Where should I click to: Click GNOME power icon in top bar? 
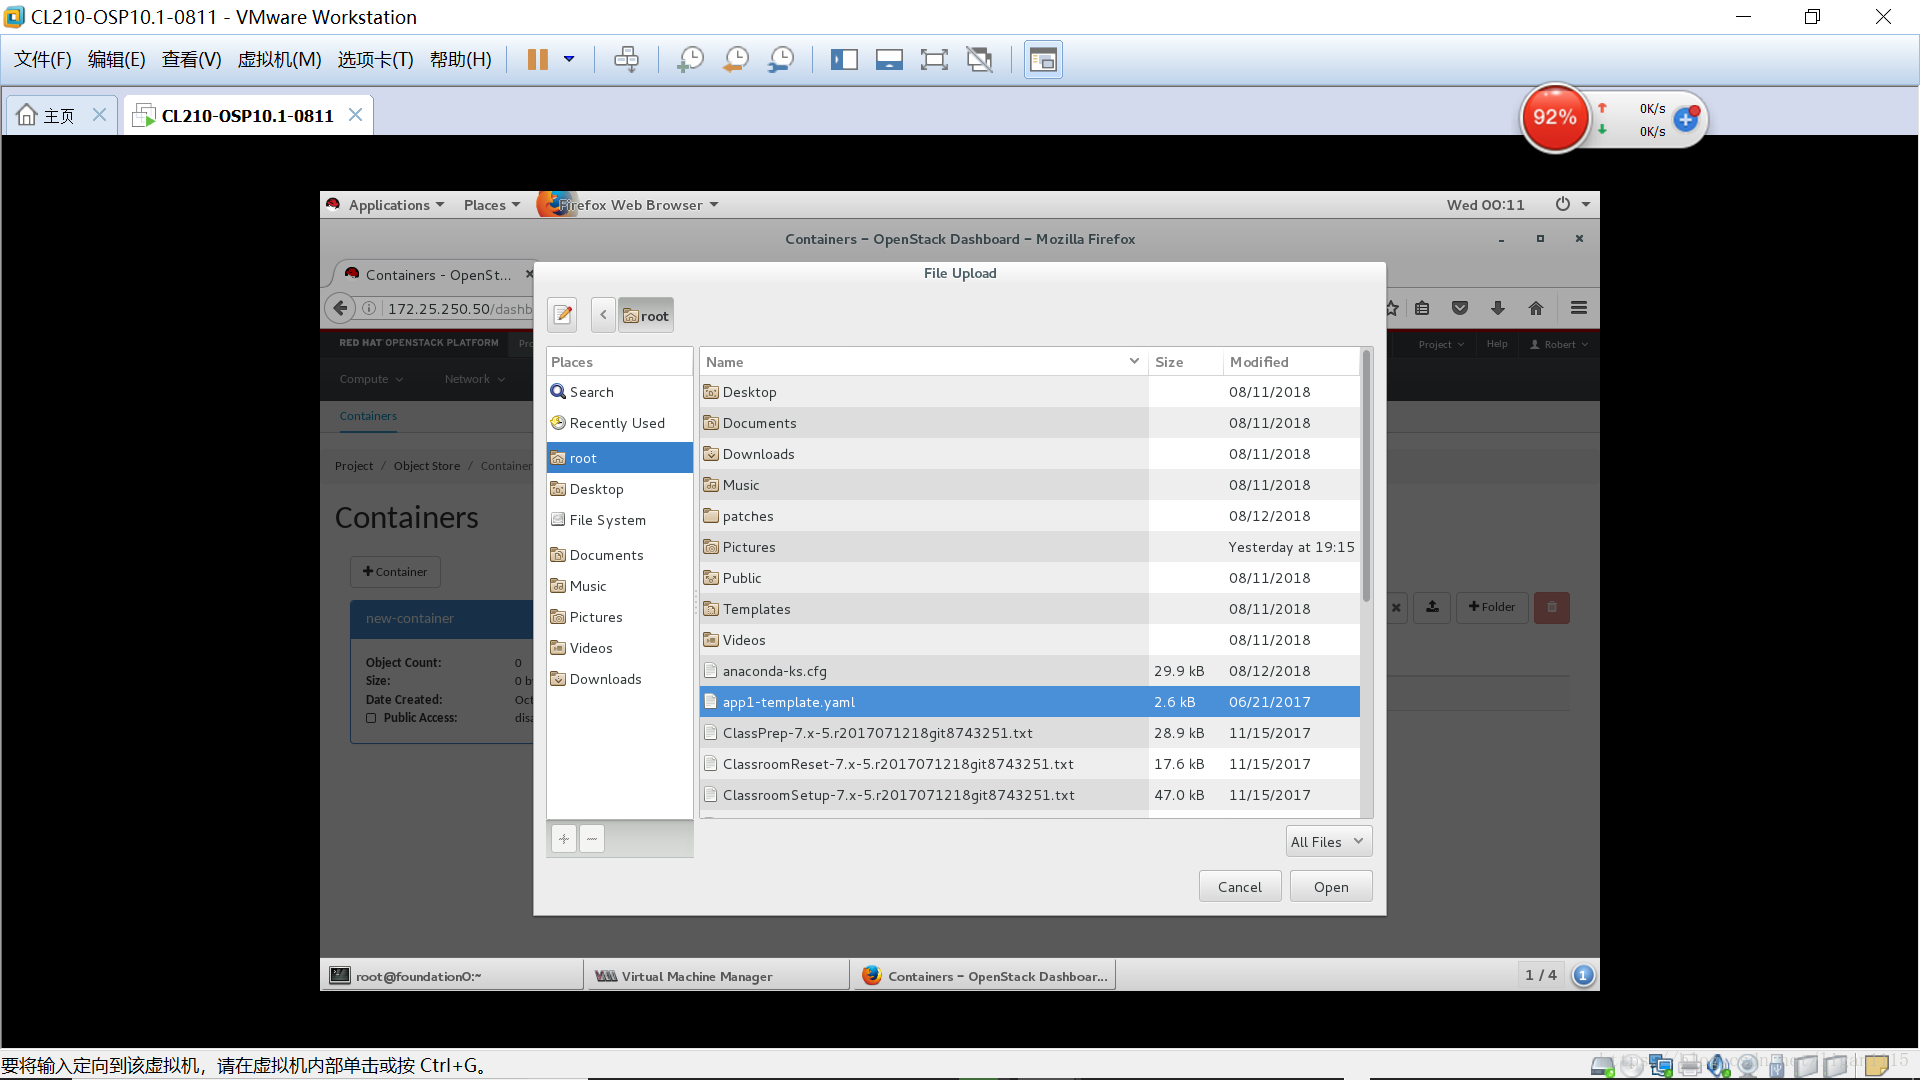tap(1562, 204)
